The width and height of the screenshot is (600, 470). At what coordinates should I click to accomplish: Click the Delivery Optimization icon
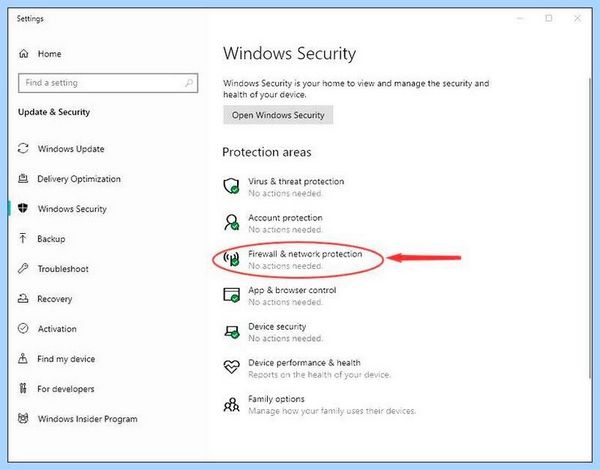point(23,178)
